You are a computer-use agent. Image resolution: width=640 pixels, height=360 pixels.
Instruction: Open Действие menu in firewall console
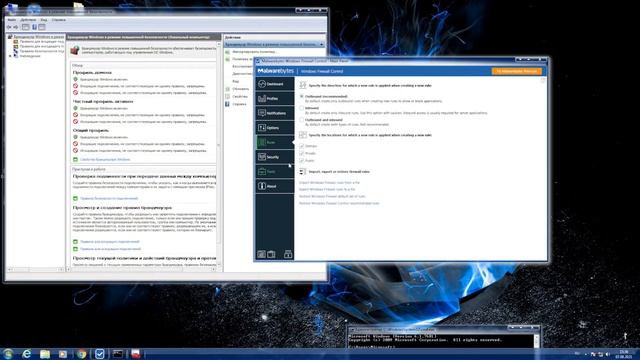(28, 20)
